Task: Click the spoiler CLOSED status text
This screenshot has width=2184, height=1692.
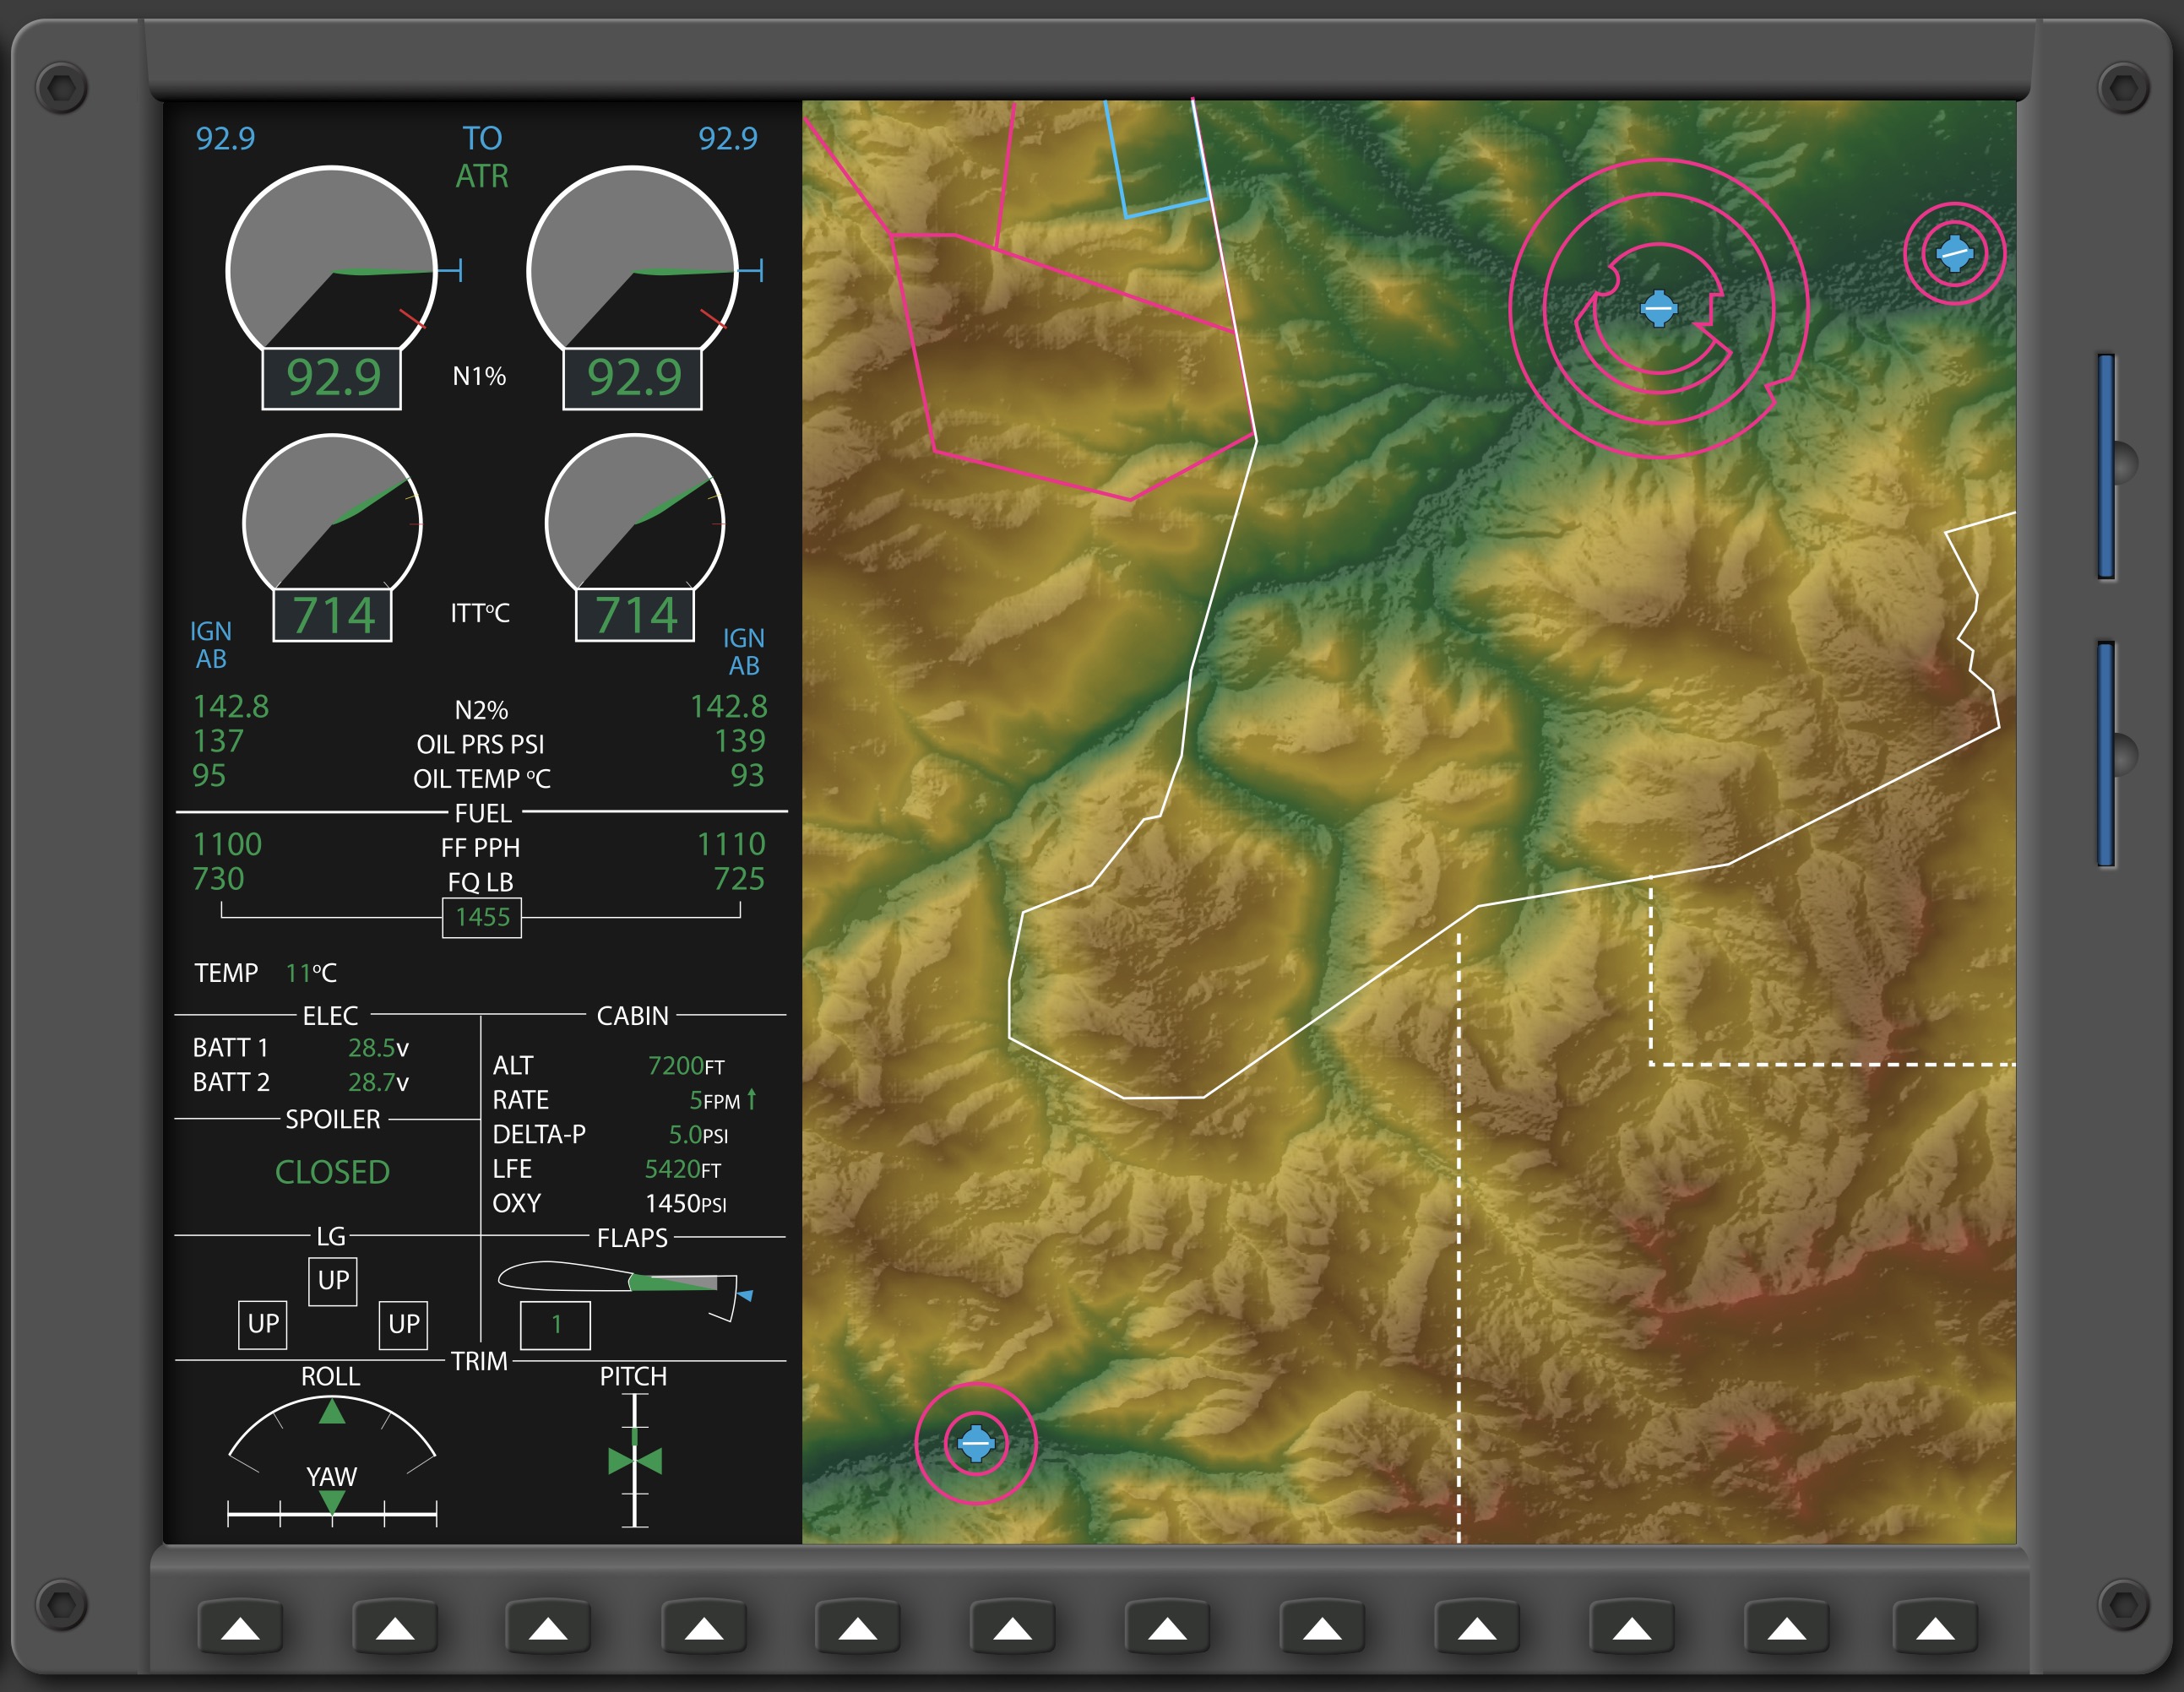Action: (x=332, y=1172)
